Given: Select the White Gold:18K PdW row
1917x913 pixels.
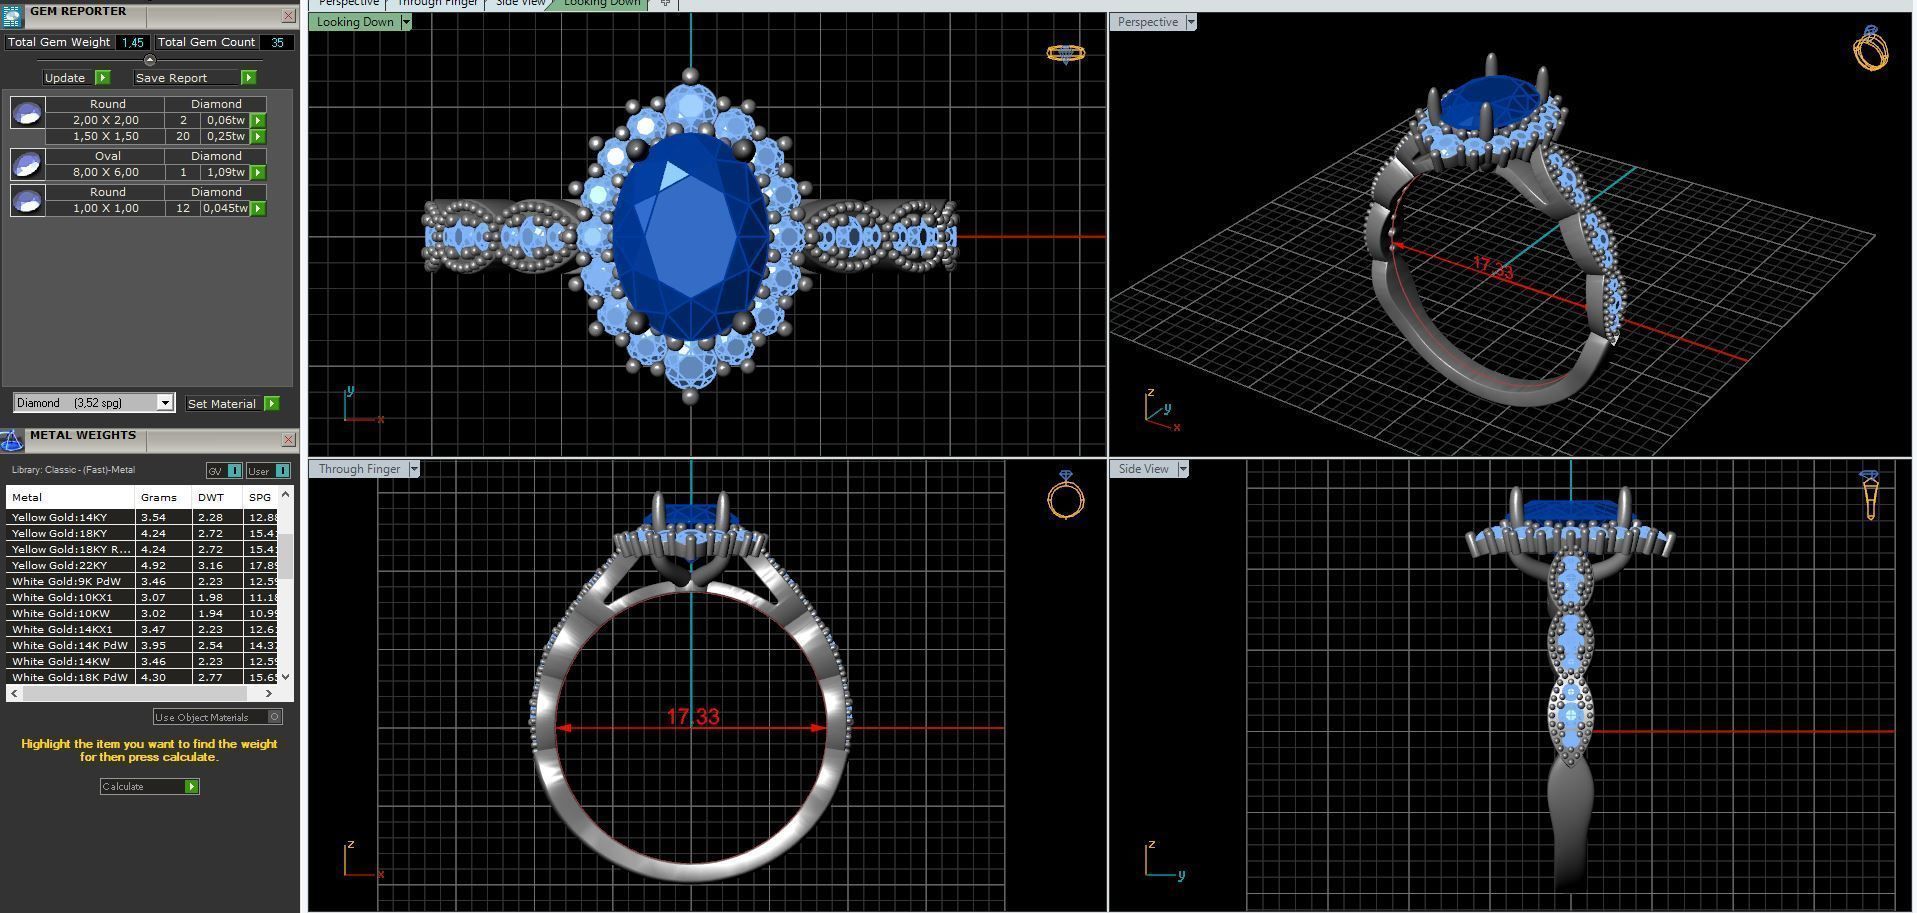Looking at the screenshot, I should tap(142, 677).
